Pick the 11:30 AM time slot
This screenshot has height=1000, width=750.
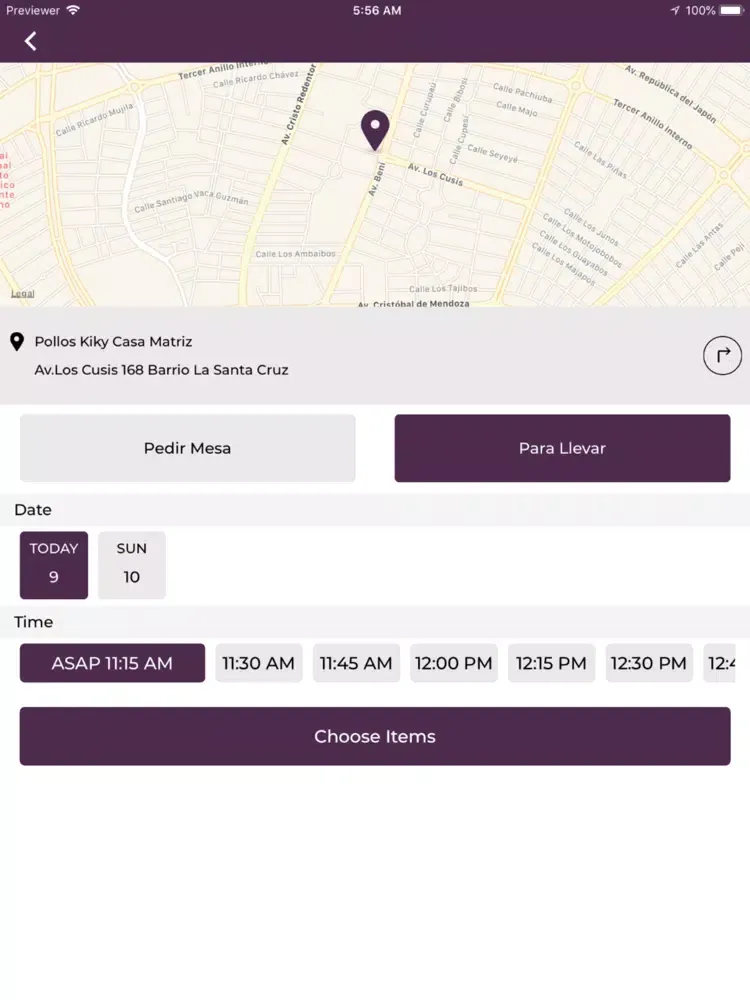(258, 663)
